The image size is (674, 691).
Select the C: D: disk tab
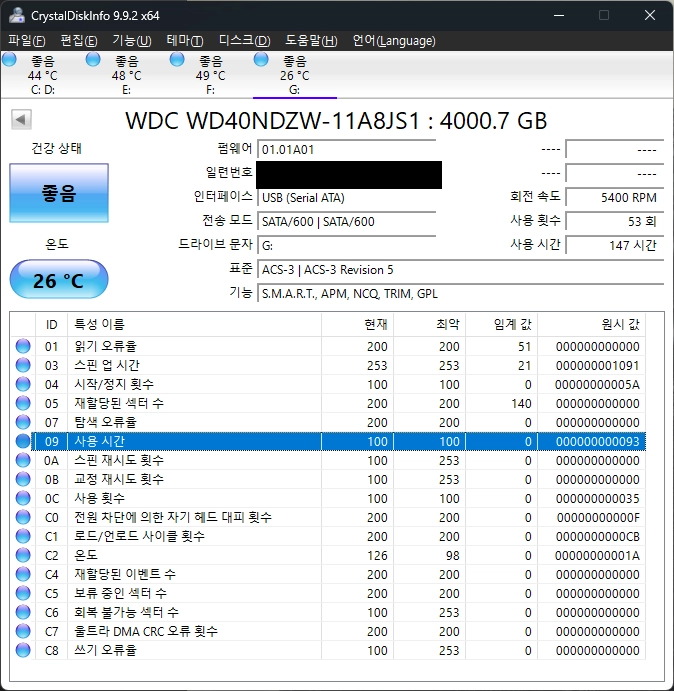43,75
